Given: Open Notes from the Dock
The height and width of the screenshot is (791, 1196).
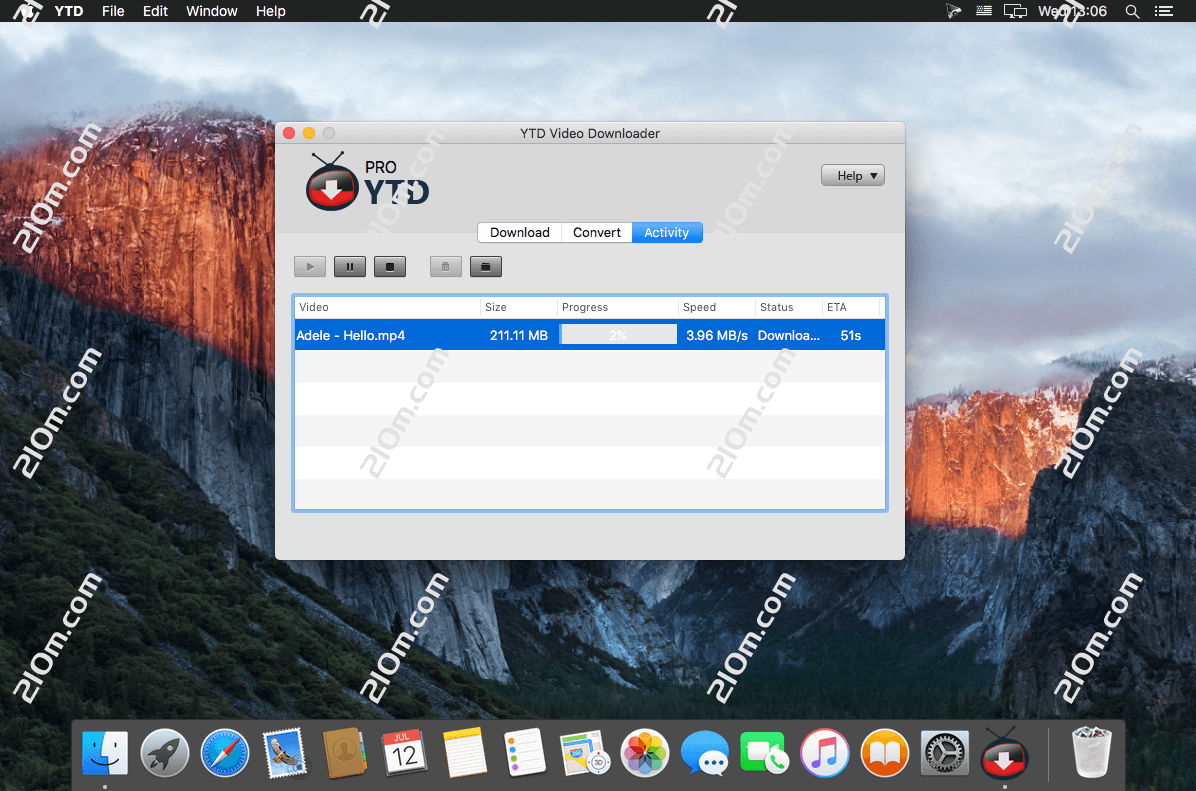Looking at the screenshot, I should tap(465, 753).
